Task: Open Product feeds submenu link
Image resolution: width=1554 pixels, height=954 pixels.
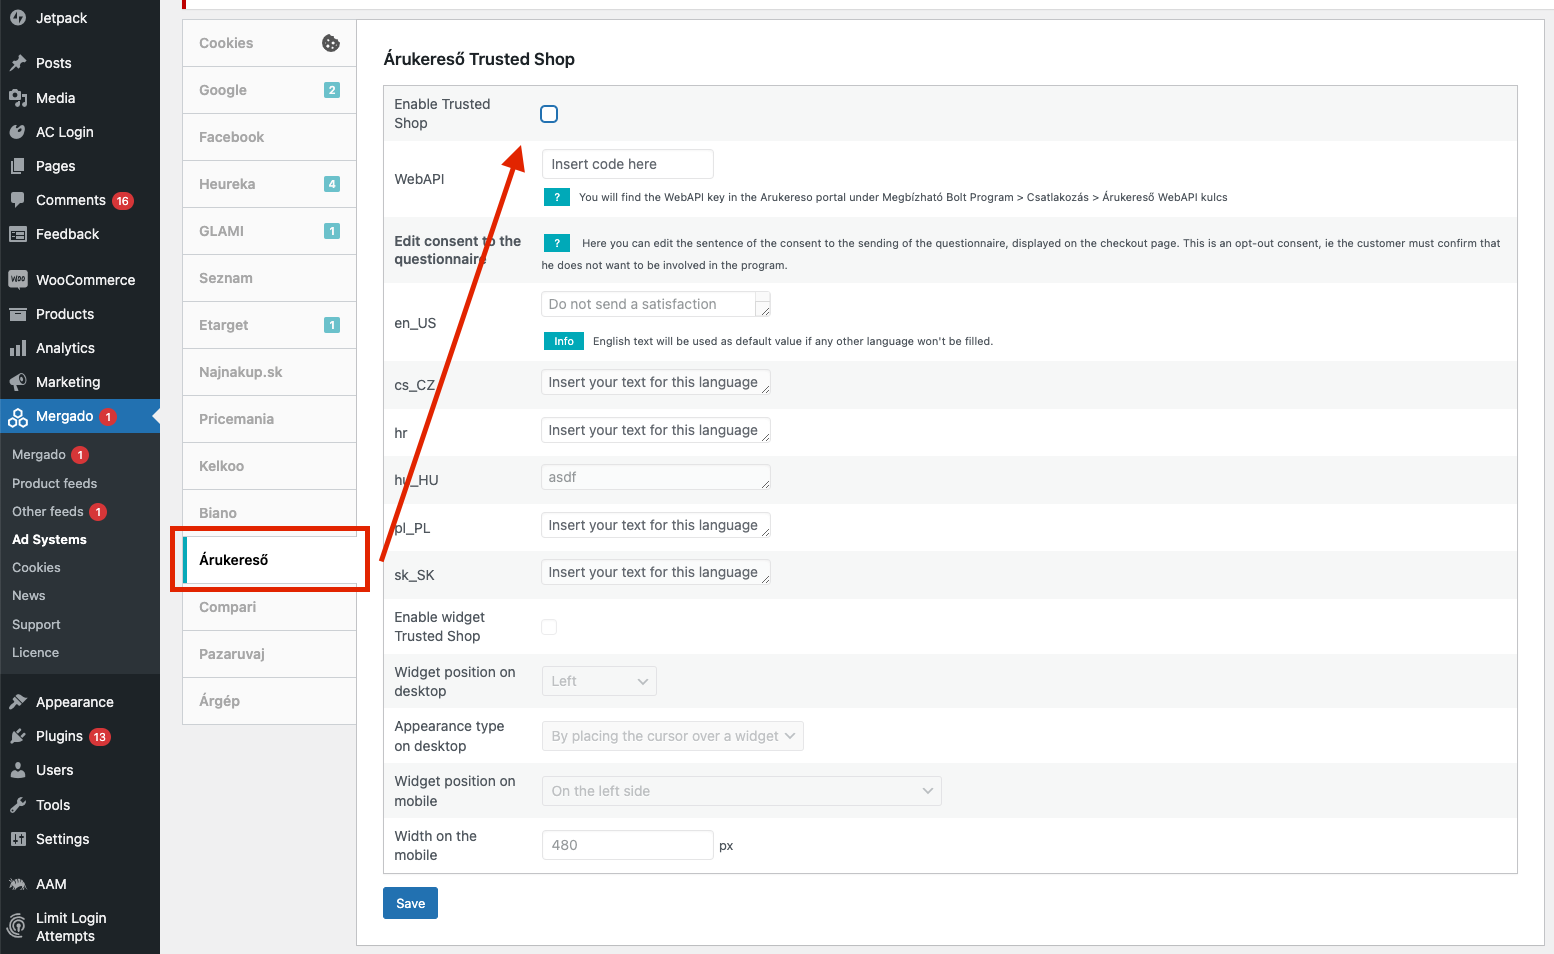Action: pyautogui.click(x=55, y=483)
